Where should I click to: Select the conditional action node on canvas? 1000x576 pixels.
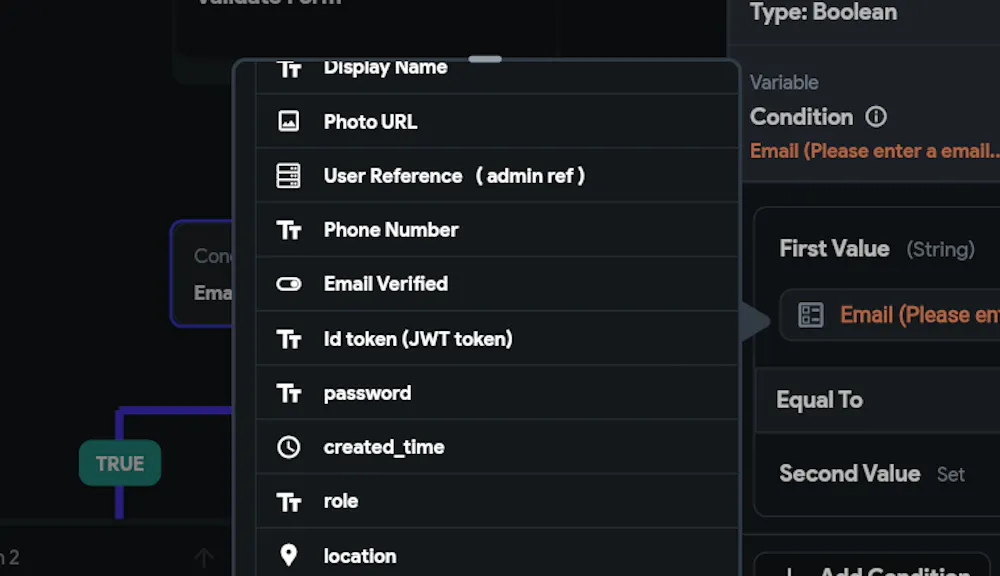pos(202,274)
